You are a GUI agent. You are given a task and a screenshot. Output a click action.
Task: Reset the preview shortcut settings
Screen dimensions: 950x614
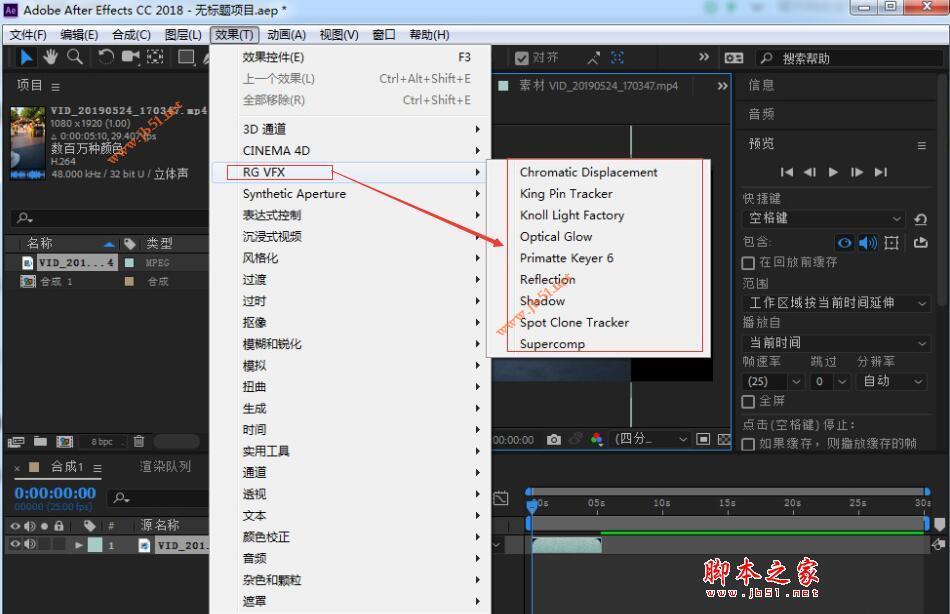tap(920, 219)
